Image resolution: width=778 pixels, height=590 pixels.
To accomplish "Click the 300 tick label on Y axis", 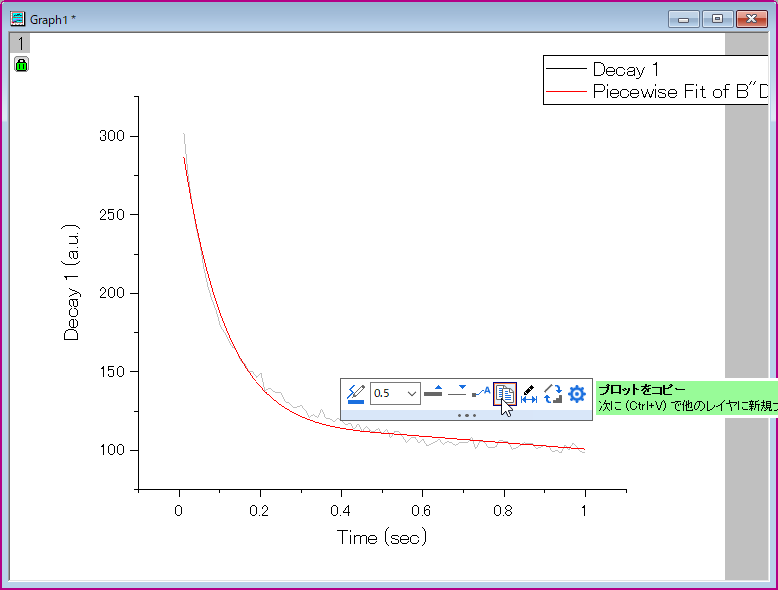I will (112, 136).
